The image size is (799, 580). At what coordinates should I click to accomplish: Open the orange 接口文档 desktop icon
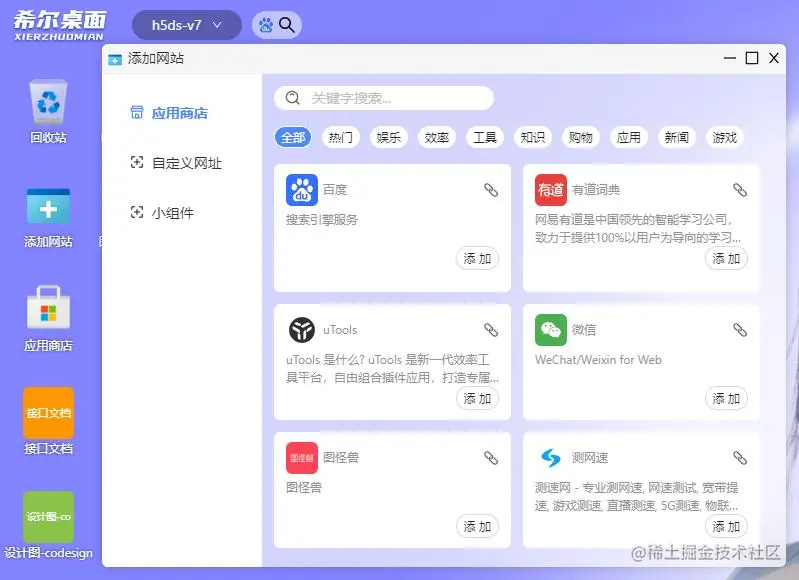point(48,412)
